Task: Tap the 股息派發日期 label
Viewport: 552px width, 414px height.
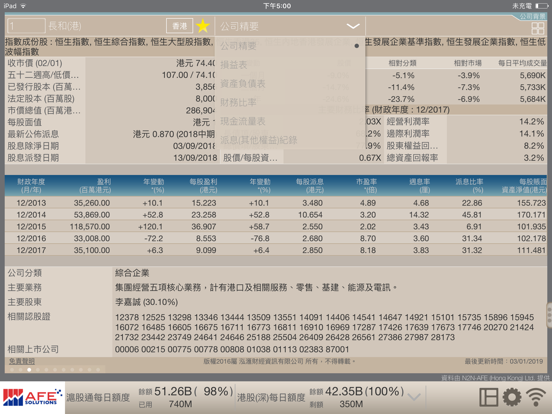Action: 33,158
